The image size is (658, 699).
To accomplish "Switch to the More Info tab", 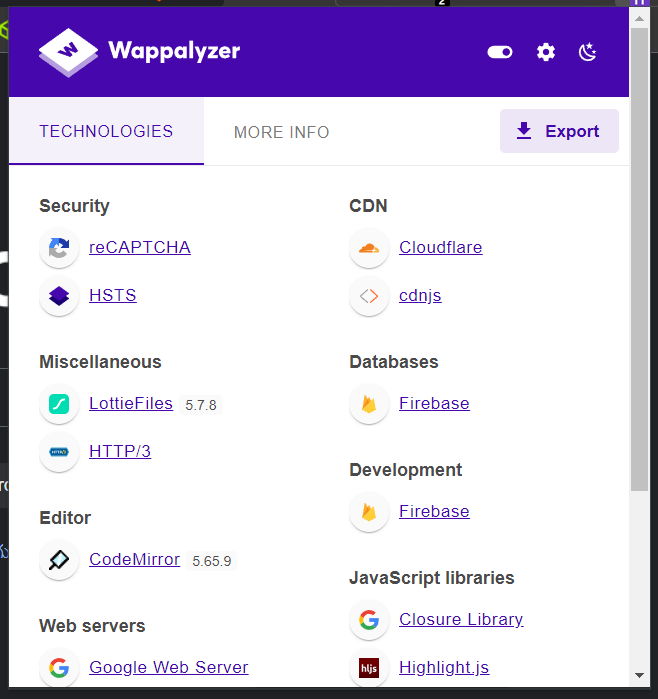I will pyautogui.click(x=281, y=132).
